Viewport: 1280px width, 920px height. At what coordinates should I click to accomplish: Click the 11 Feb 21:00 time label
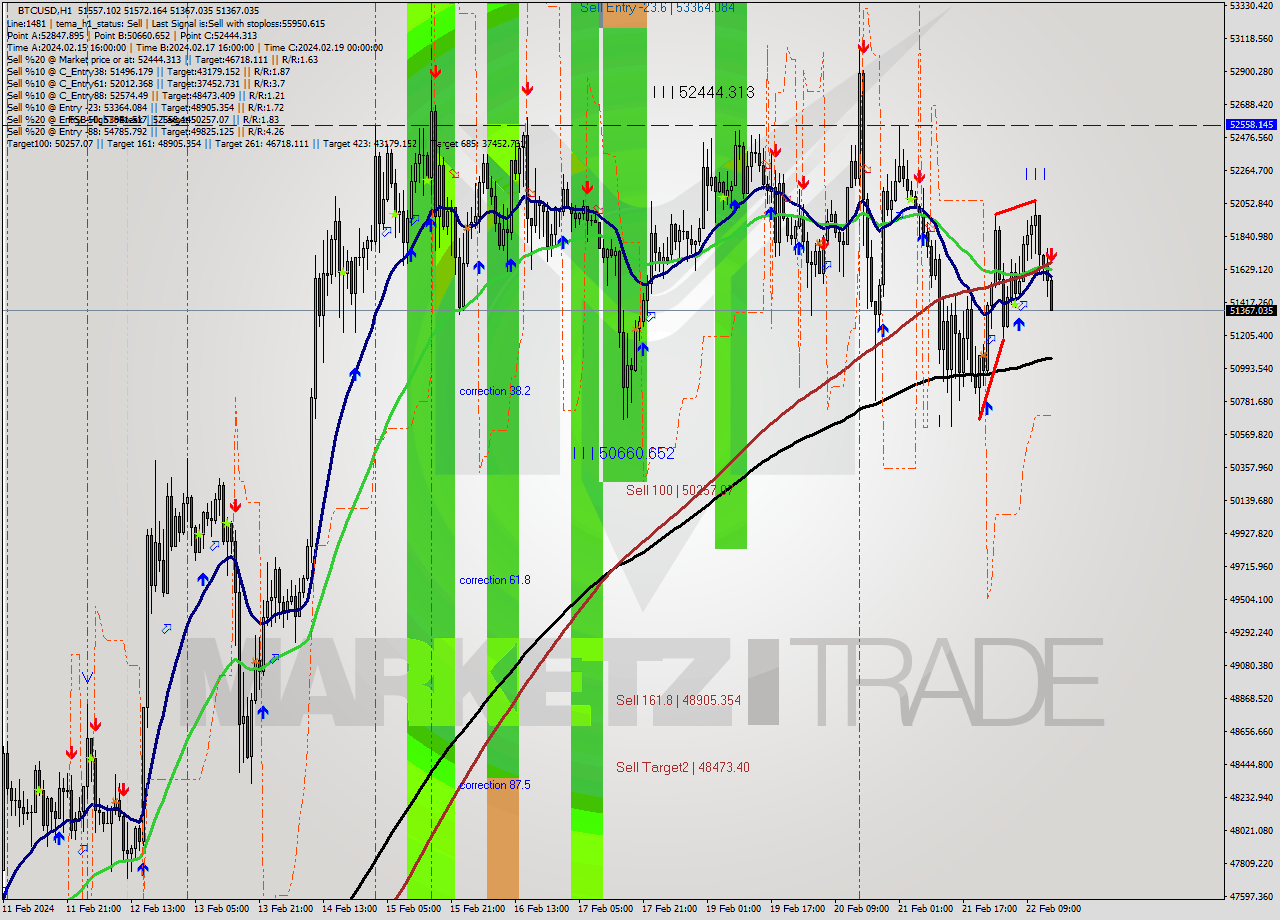[x=94, y=909]
